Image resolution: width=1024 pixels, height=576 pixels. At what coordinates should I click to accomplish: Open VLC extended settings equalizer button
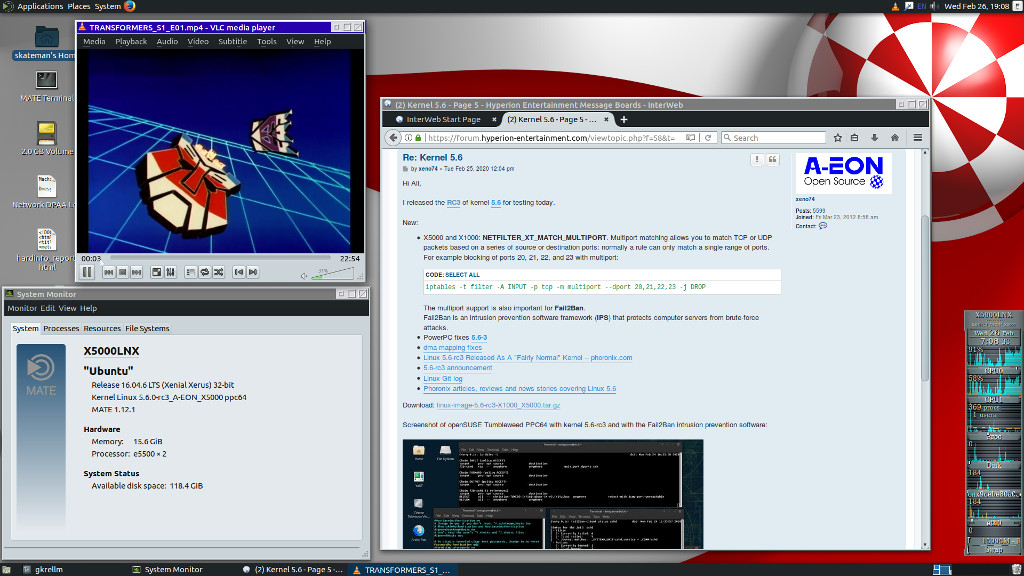tap(170, 272)
